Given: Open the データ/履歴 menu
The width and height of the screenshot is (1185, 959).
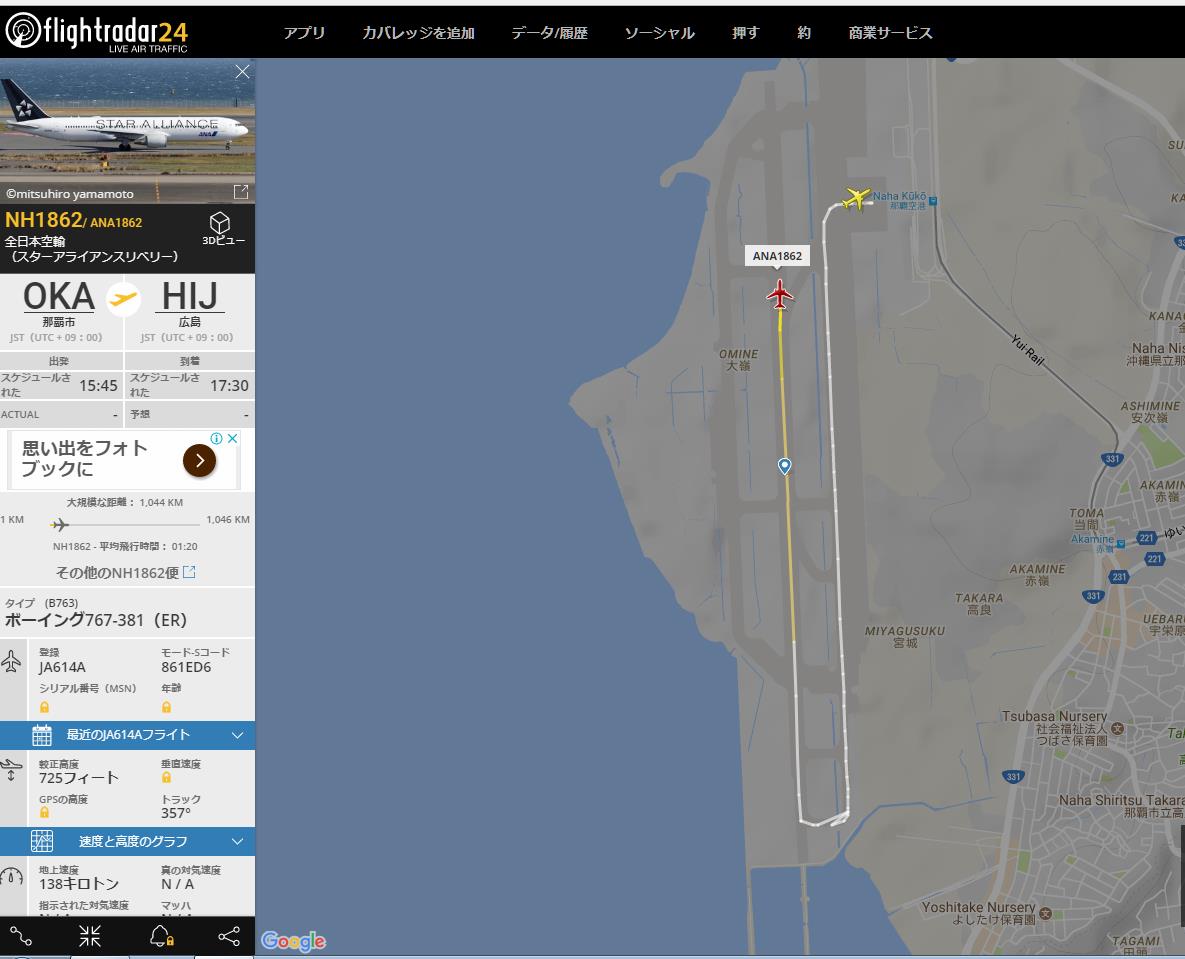Looking at the screenshot, I should pyautogui.click(x=549, y=32).
